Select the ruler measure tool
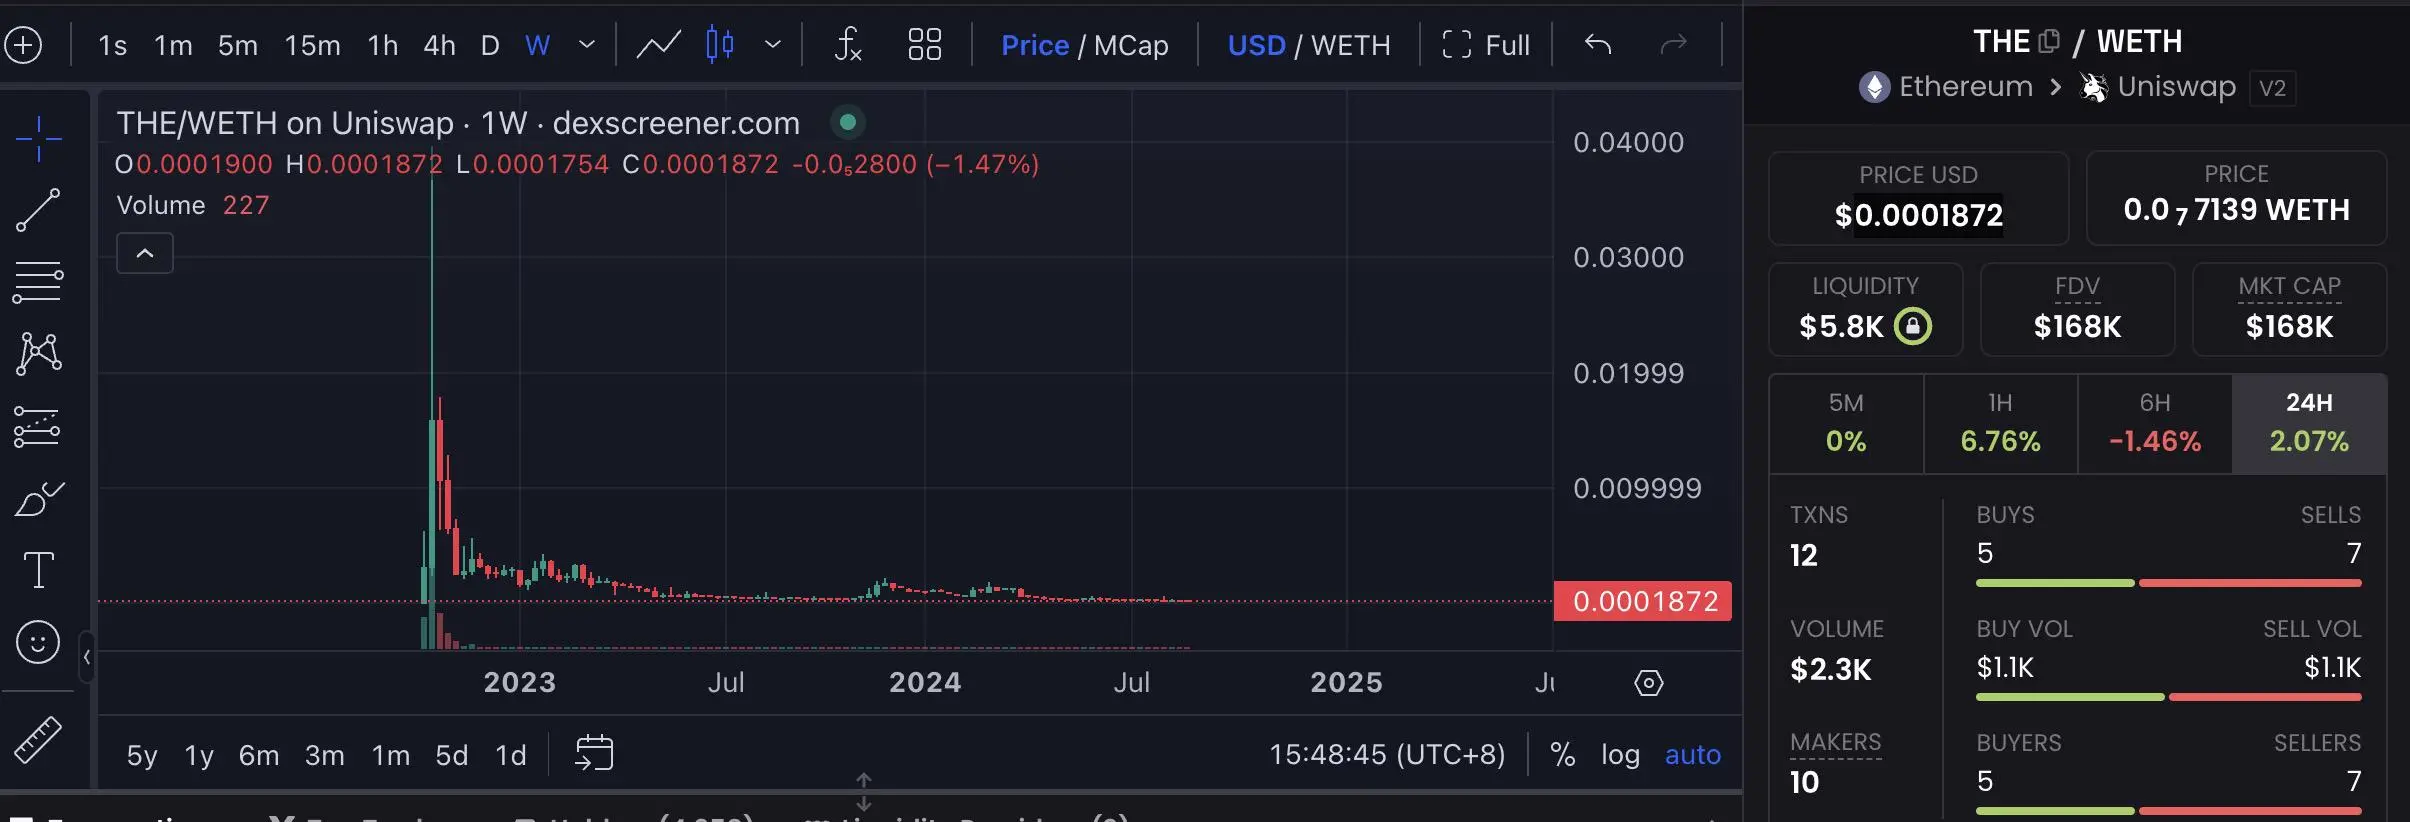The width and height of the screenshot is (2410, 822). (38, 740)
